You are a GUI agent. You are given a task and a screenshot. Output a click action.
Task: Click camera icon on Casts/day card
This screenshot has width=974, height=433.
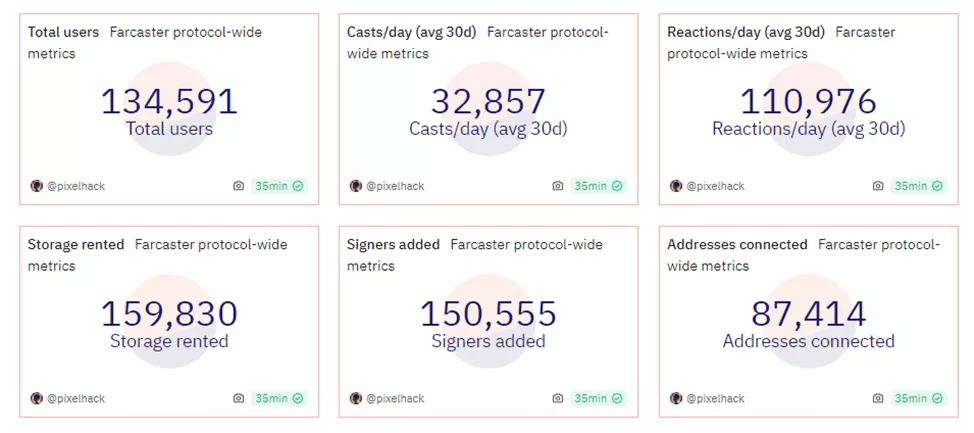coord(558,186)
